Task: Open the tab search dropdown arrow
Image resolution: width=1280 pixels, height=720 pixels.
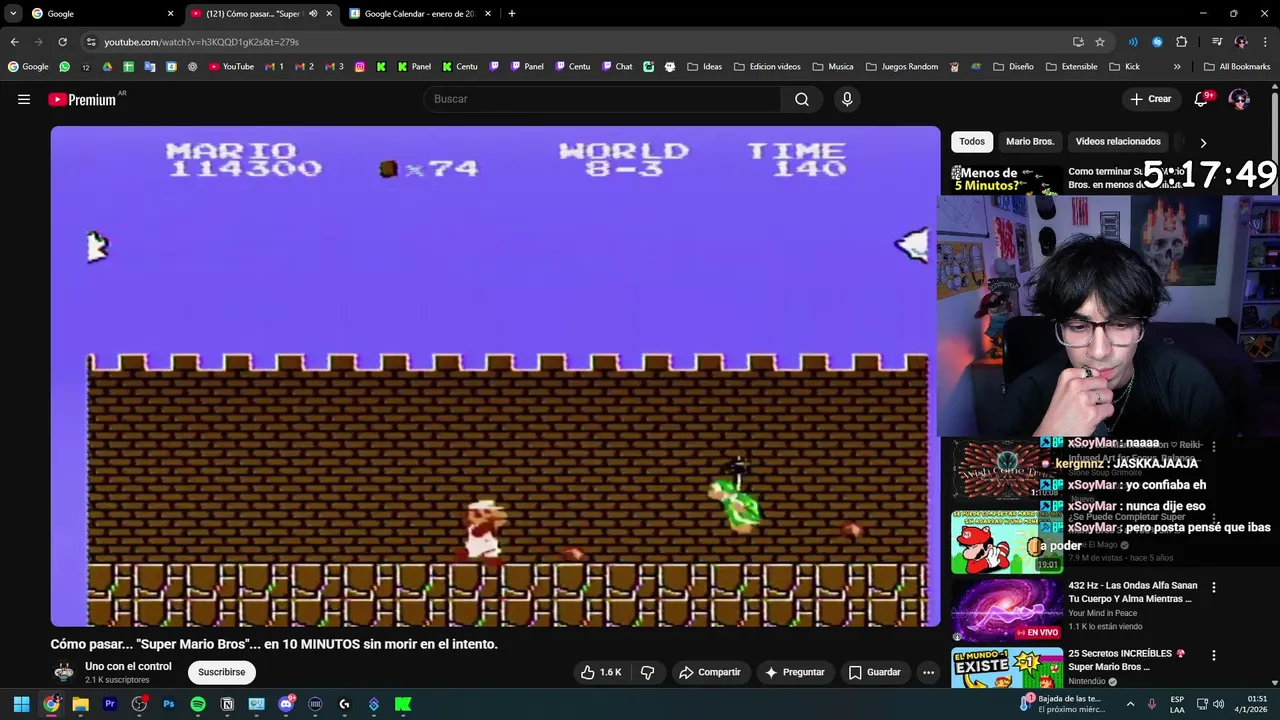Action: [13, 14]
